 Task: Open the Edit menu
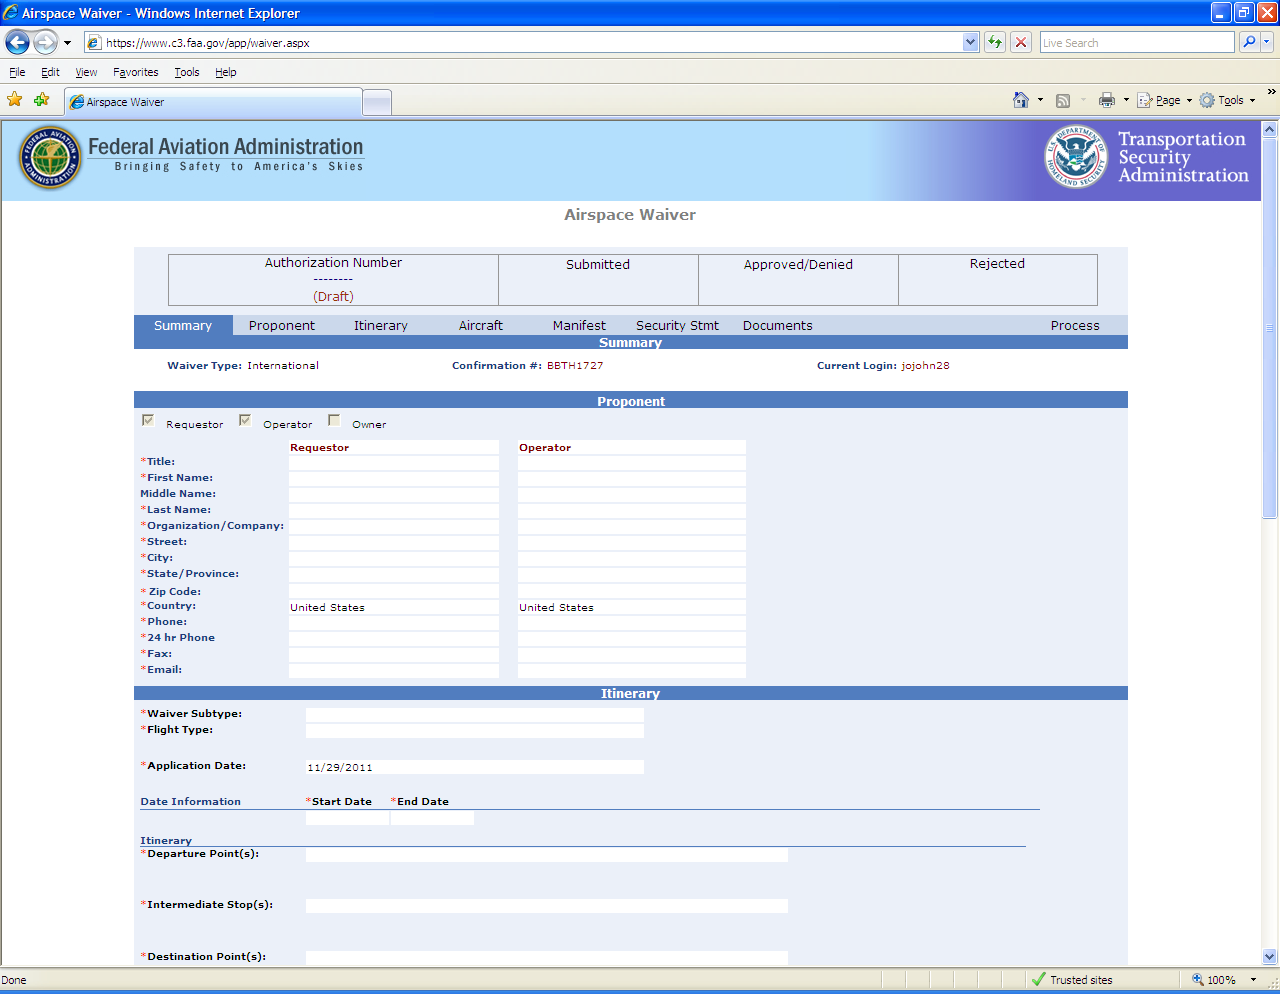point(50,72)
